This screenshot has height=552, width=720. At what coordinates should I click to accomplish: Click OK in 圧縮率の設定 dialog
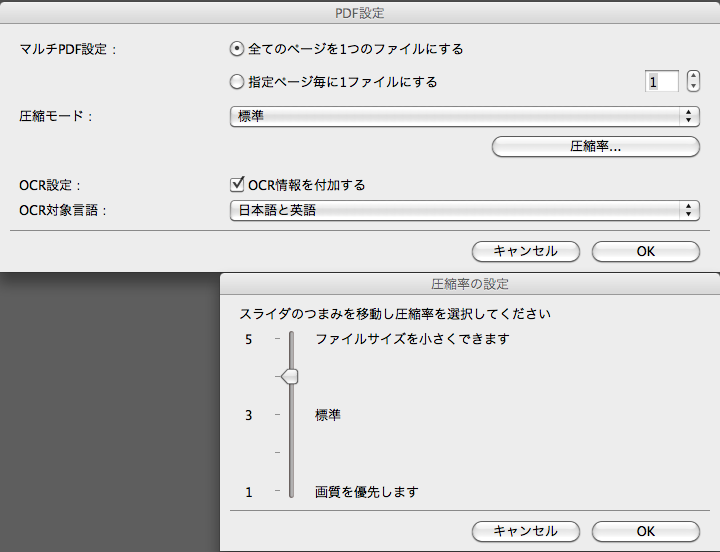[646, 531]
